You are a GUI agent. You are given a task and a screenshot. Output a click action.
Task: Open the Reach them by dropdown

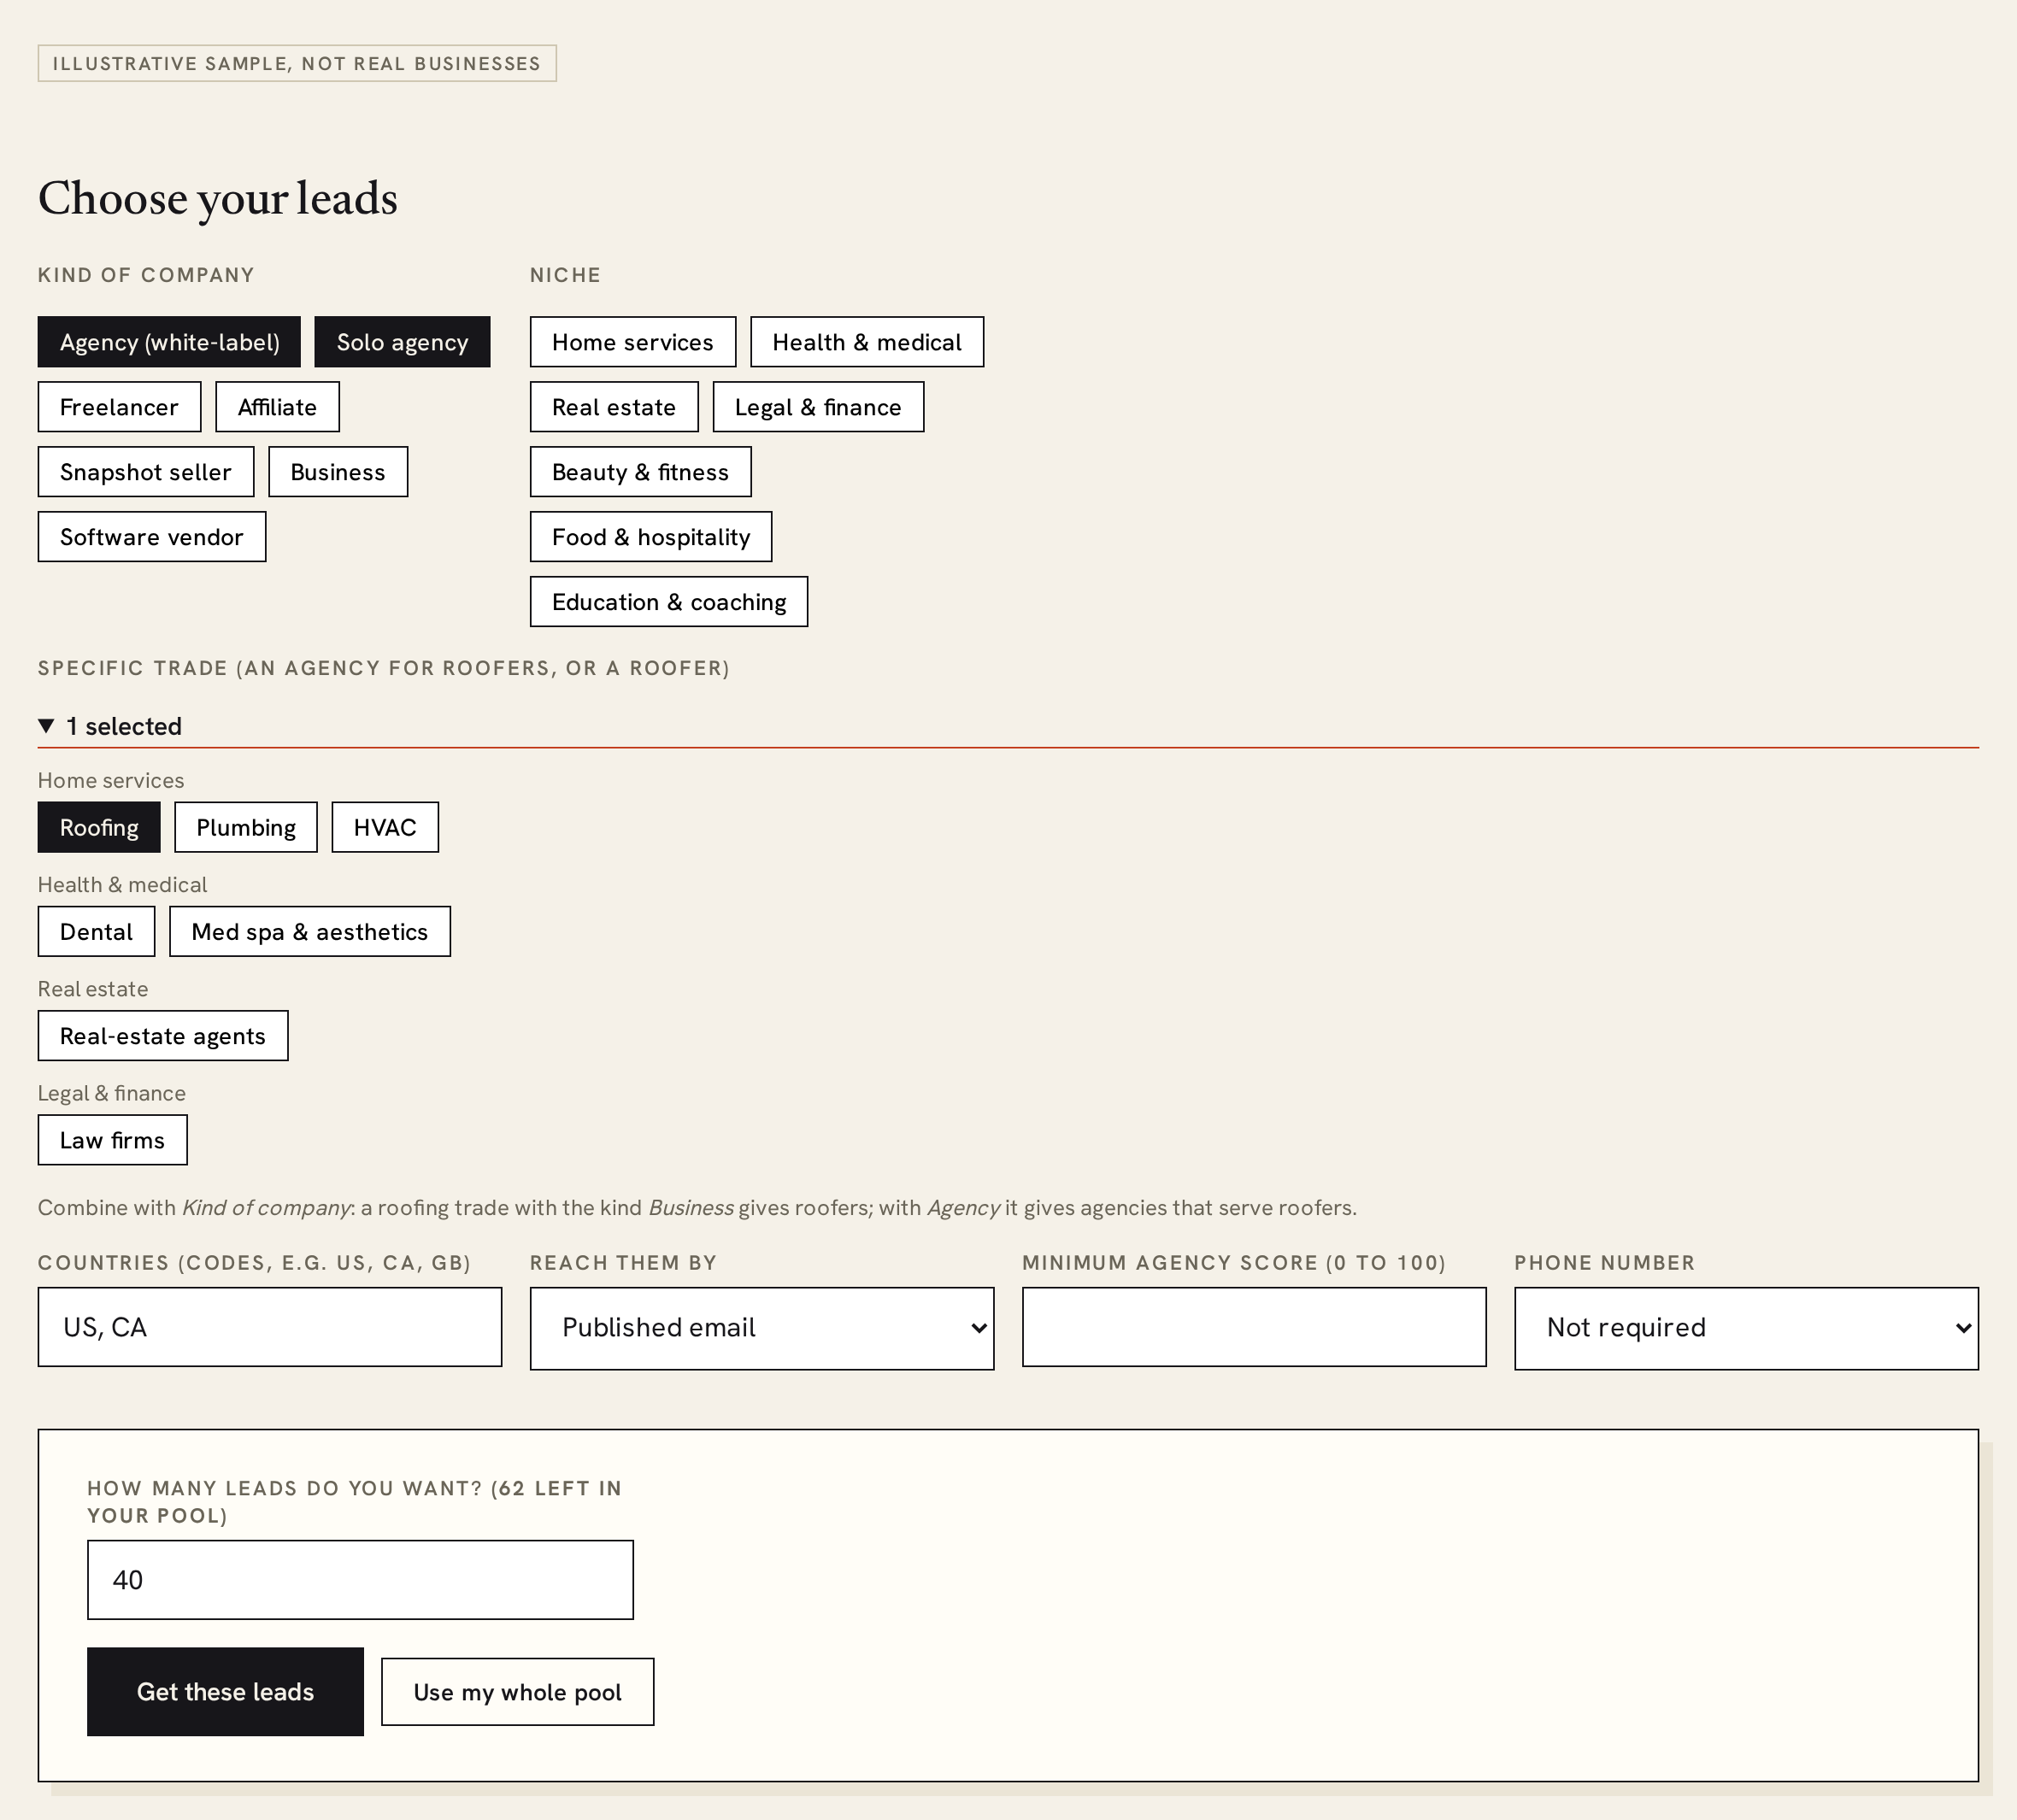click(762, 1328)
